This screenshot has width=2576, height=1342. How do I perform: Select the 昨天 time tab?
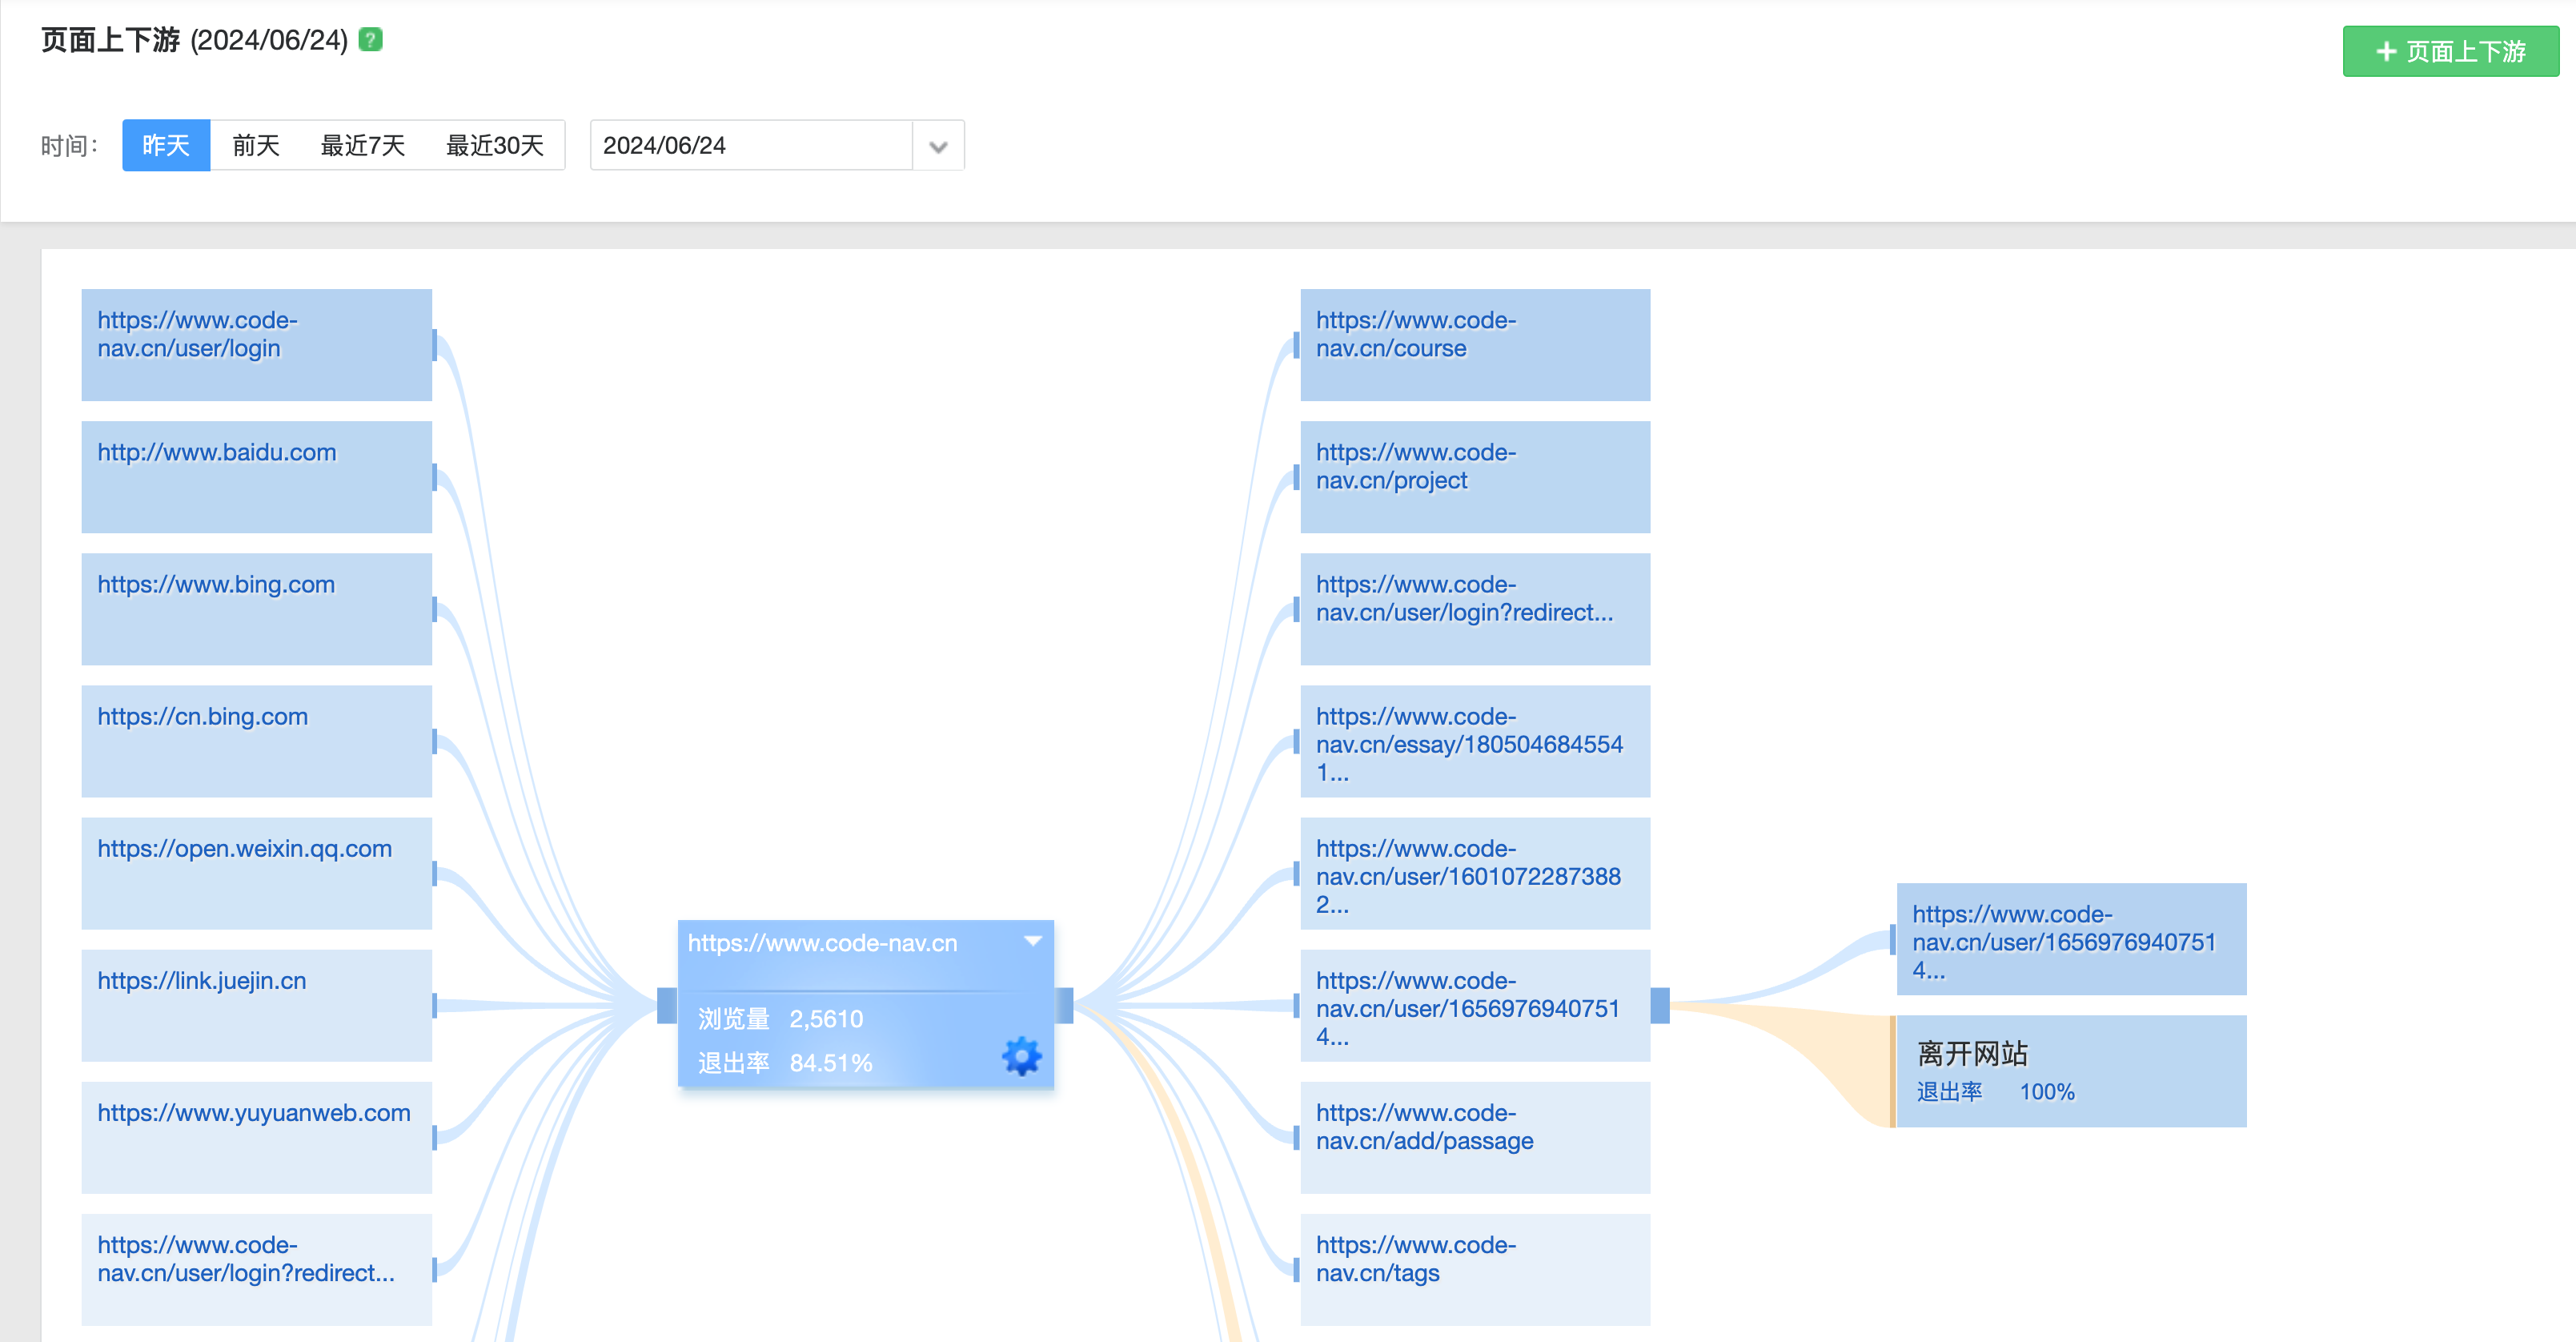[166, 146]
